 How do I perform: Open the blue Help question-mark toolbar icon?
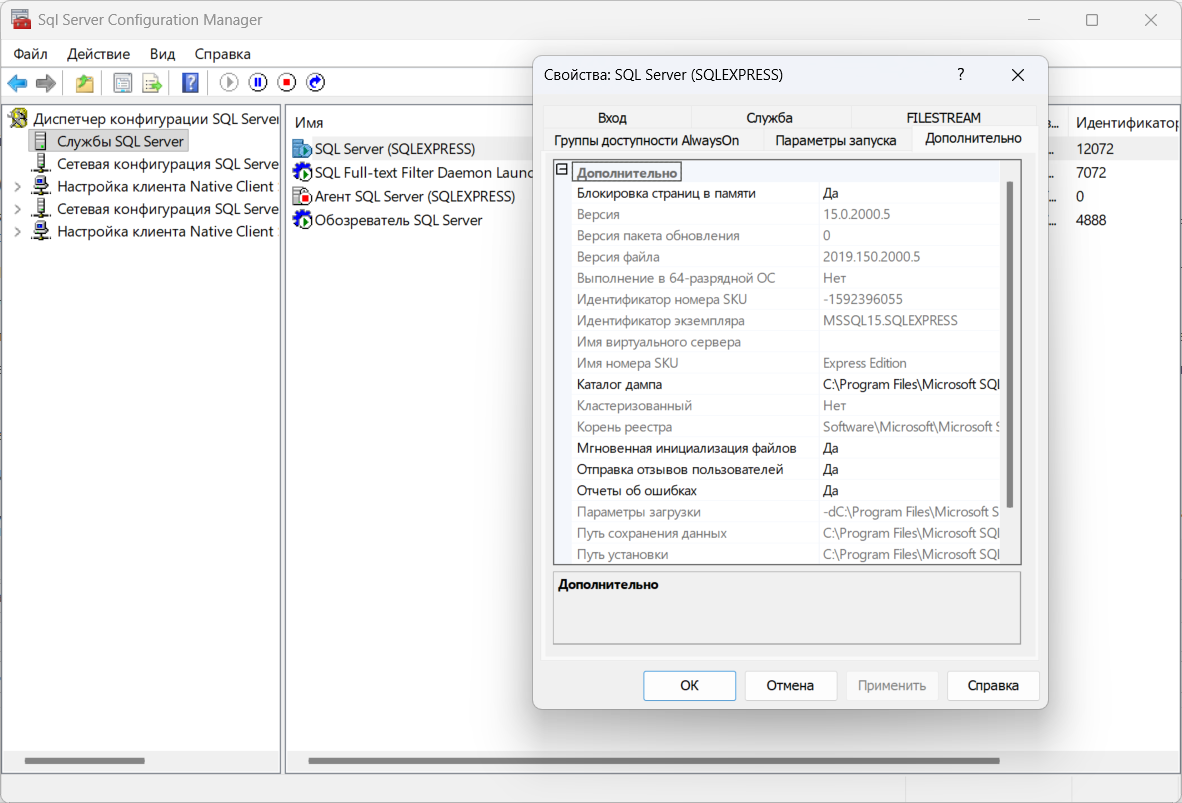point(190,83)
